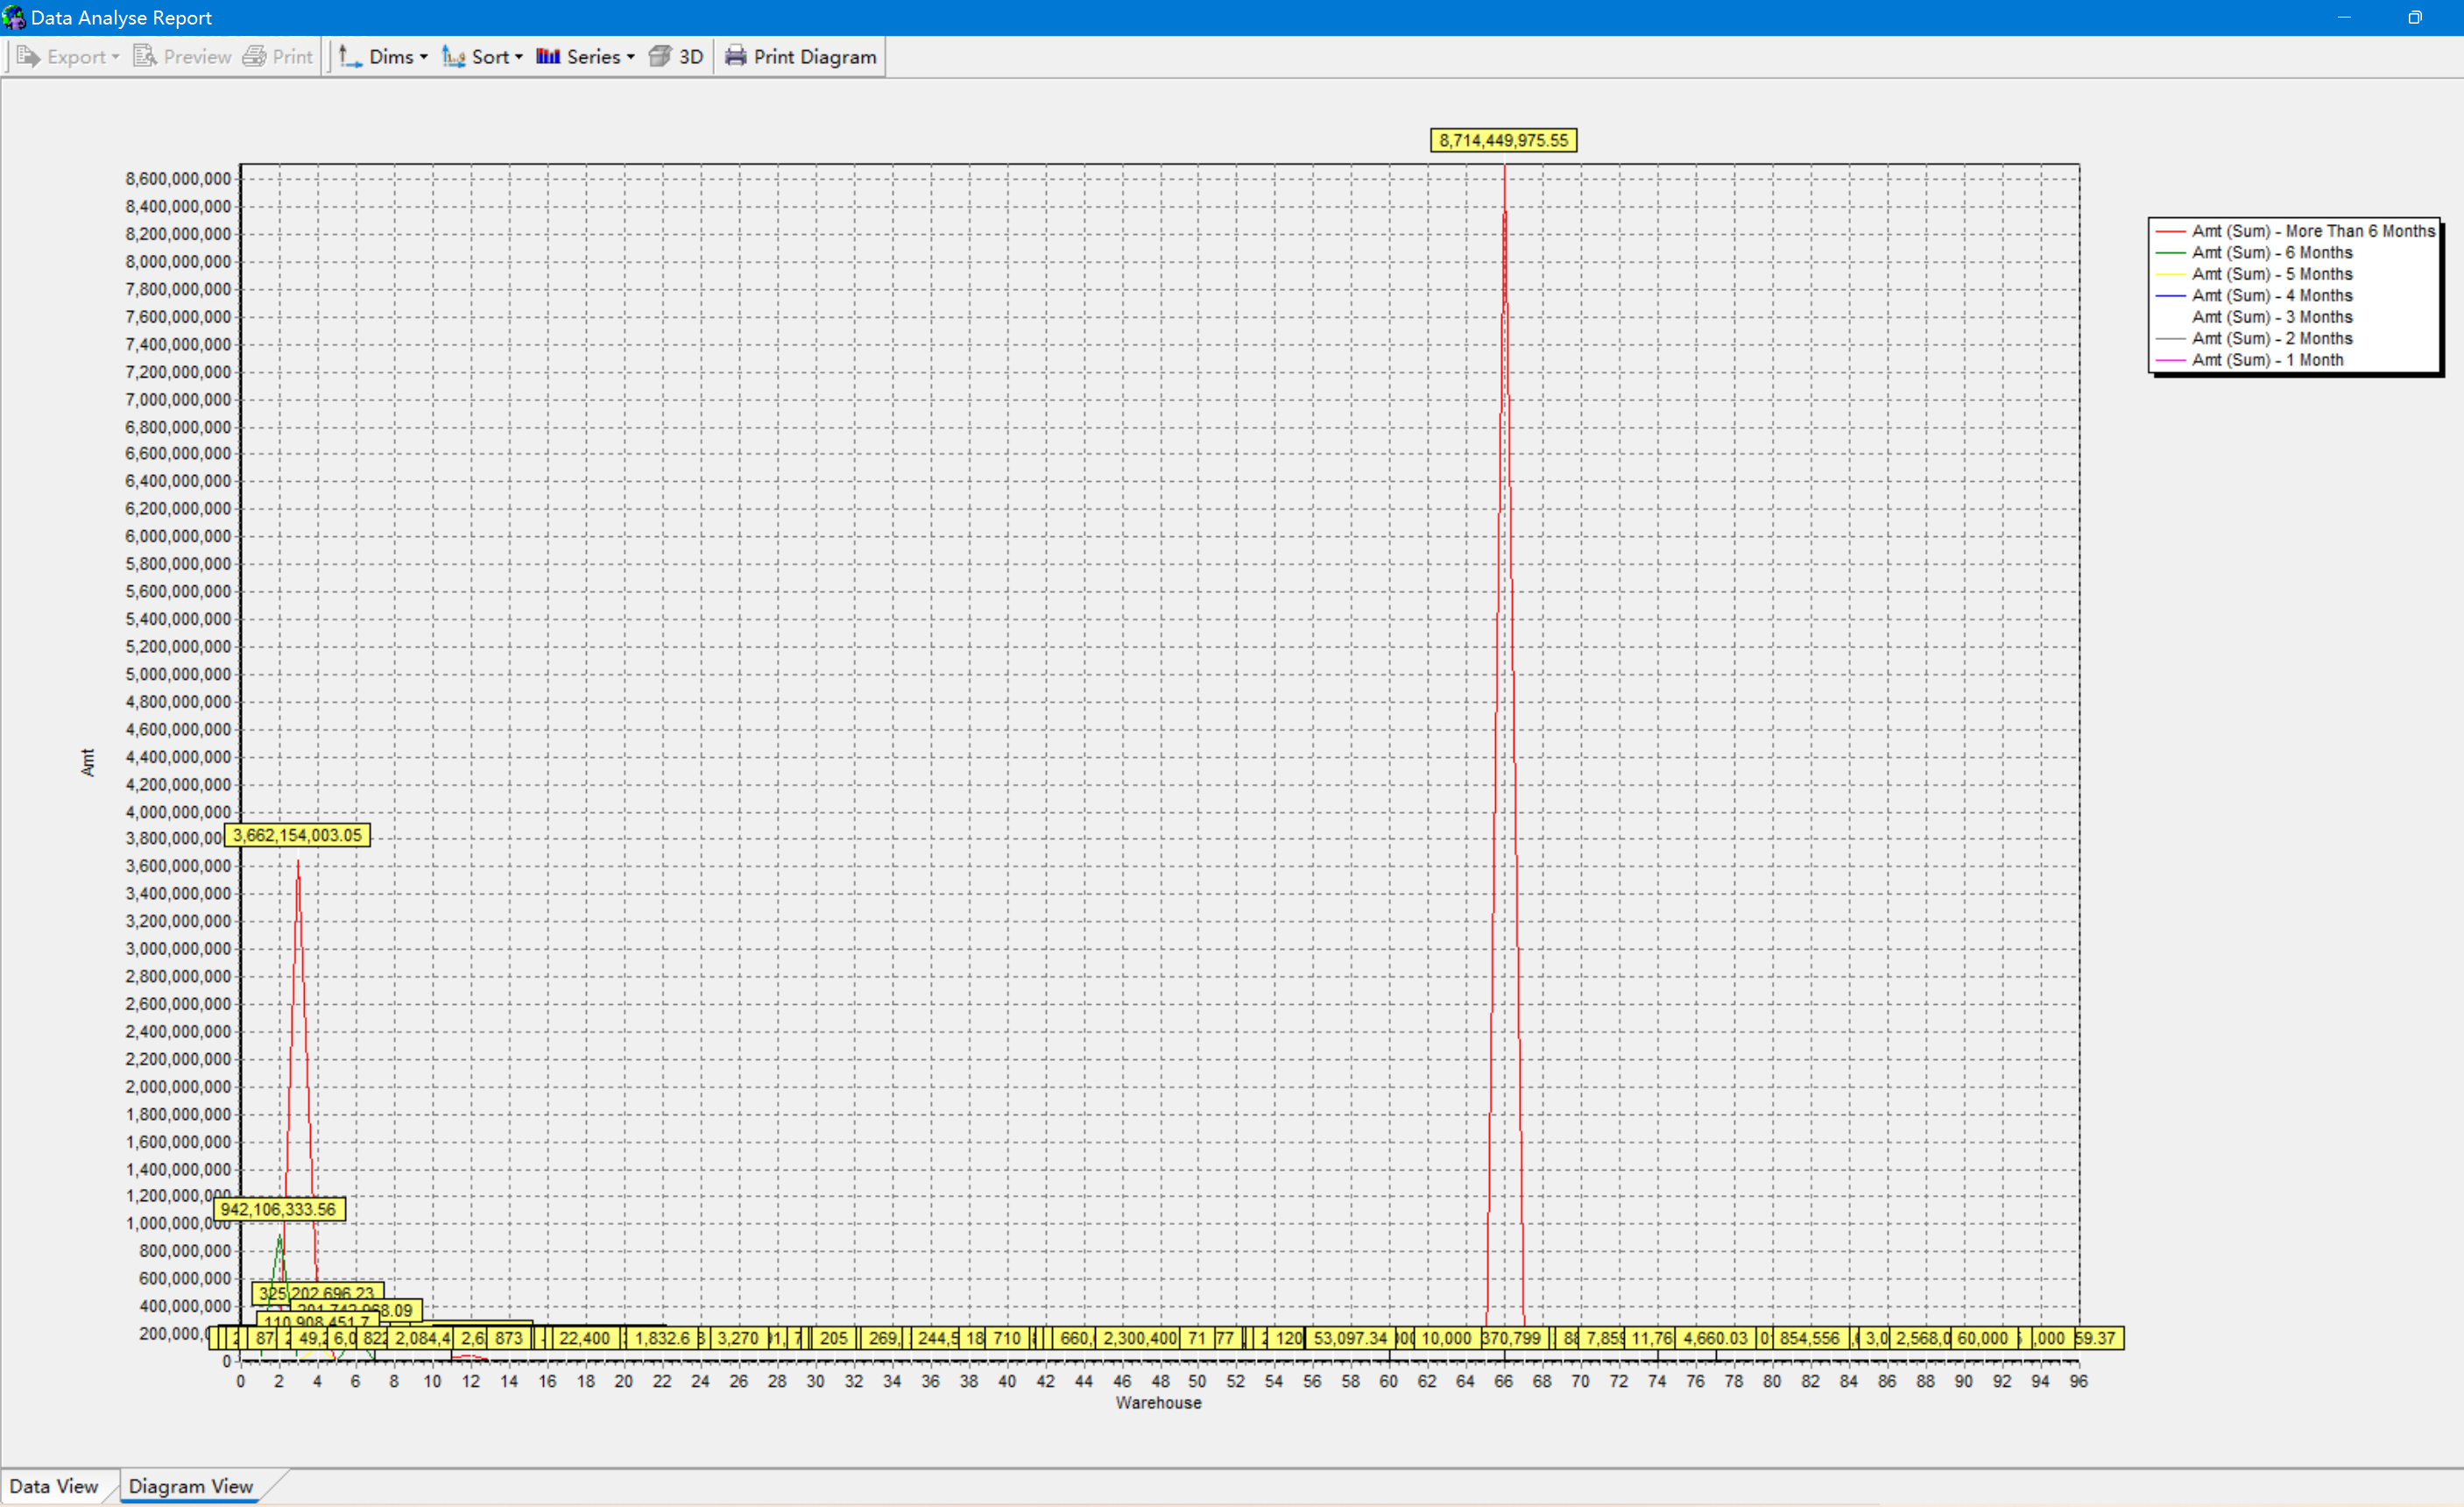Viewport: 2464px width, 1507px height.
Task: Click the data label 4,660.03
Action: coord(1715,1338)
